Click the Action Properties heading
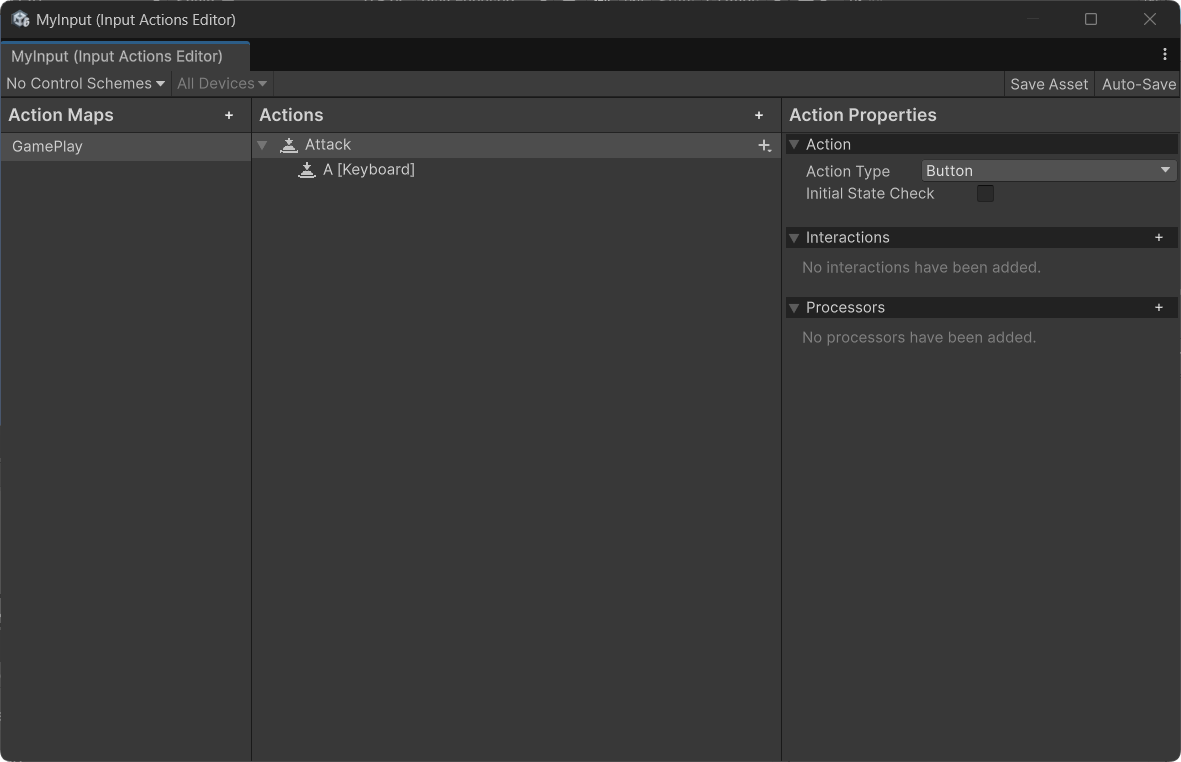Viewport: 1181px width, 762px height. tap(862, 115)
